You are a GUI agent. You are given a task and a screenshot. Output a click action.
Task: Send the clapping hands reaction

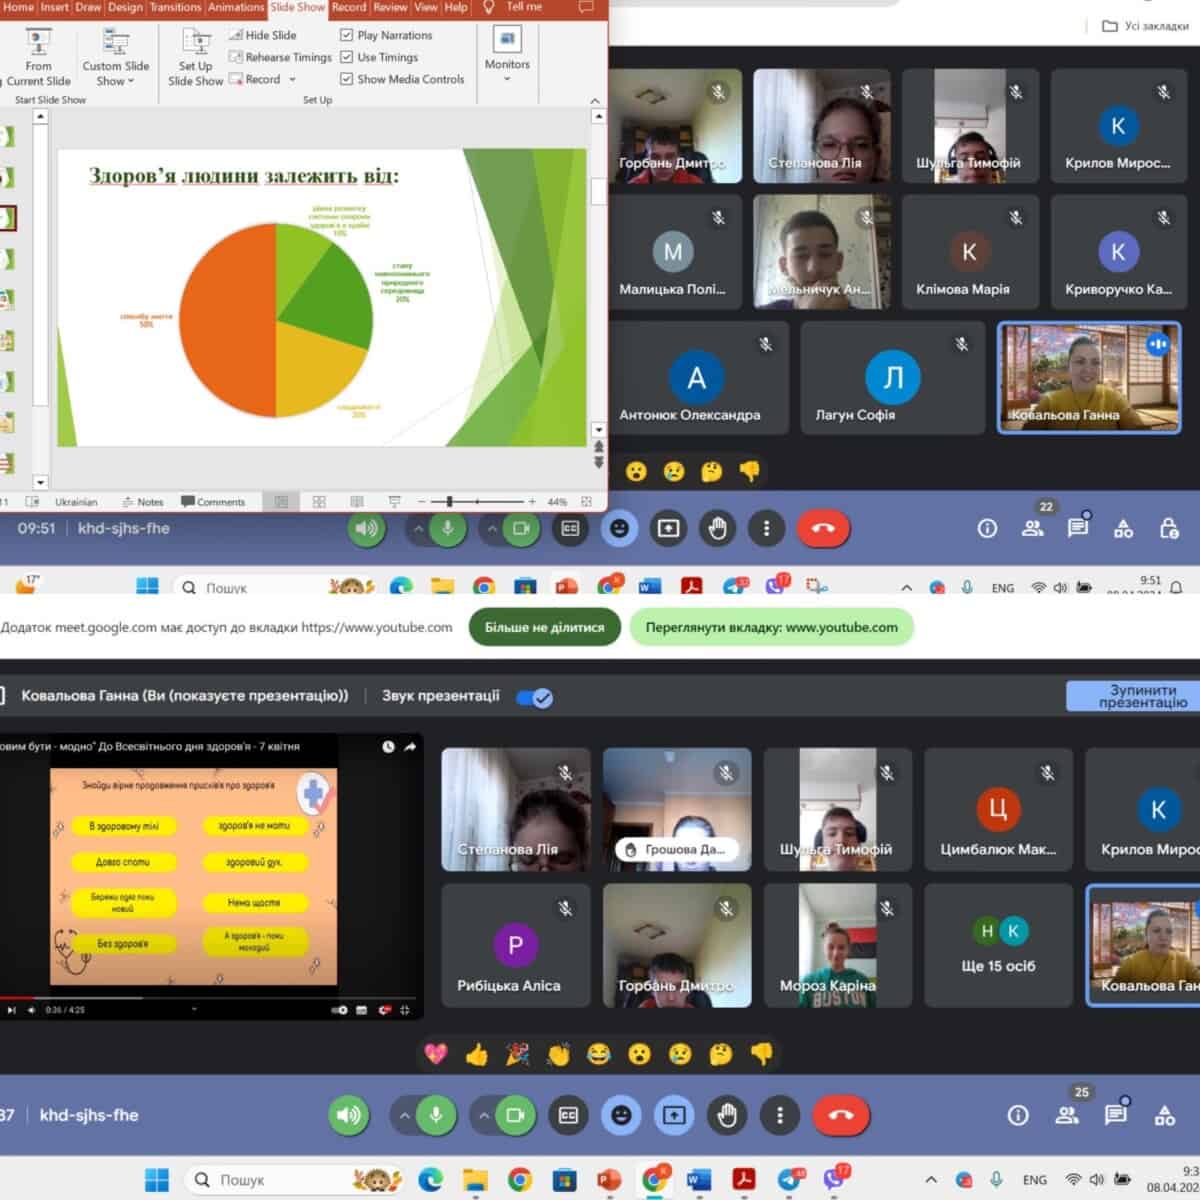click(558, 1053)
